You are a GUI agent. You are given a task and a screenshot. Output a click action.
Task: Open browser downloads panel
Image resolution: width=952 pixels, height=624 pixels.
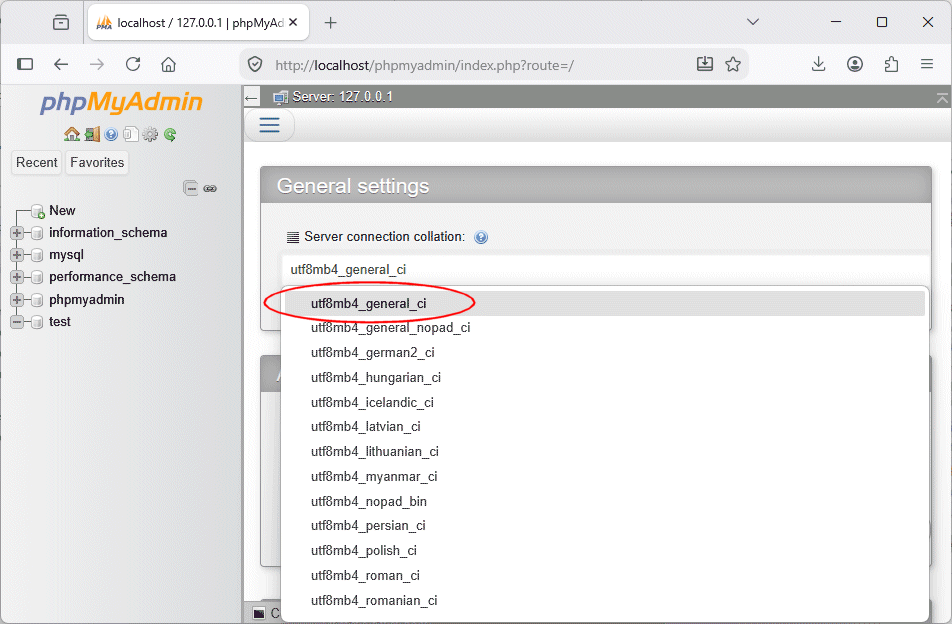coord(818,64)
